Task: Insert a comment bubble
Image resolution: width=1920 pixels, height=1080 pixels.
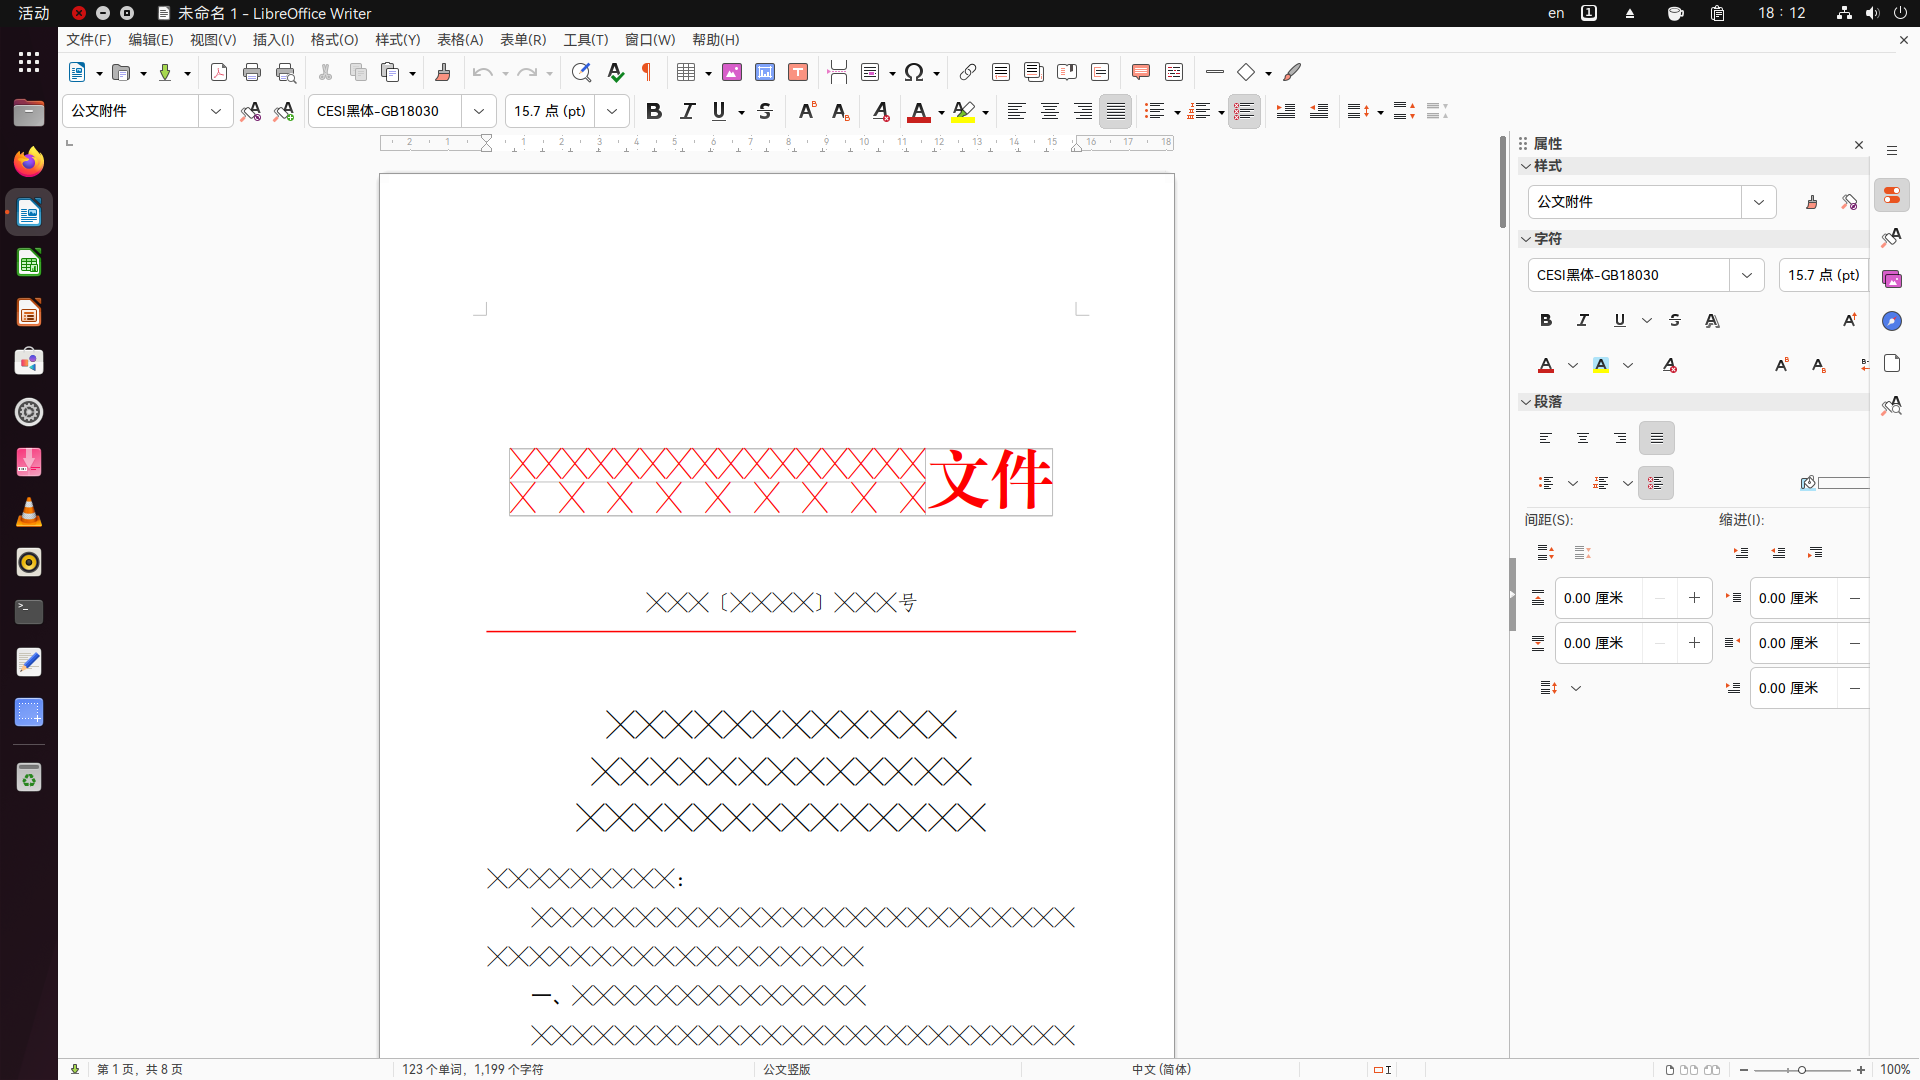Action: point(1141,72)
